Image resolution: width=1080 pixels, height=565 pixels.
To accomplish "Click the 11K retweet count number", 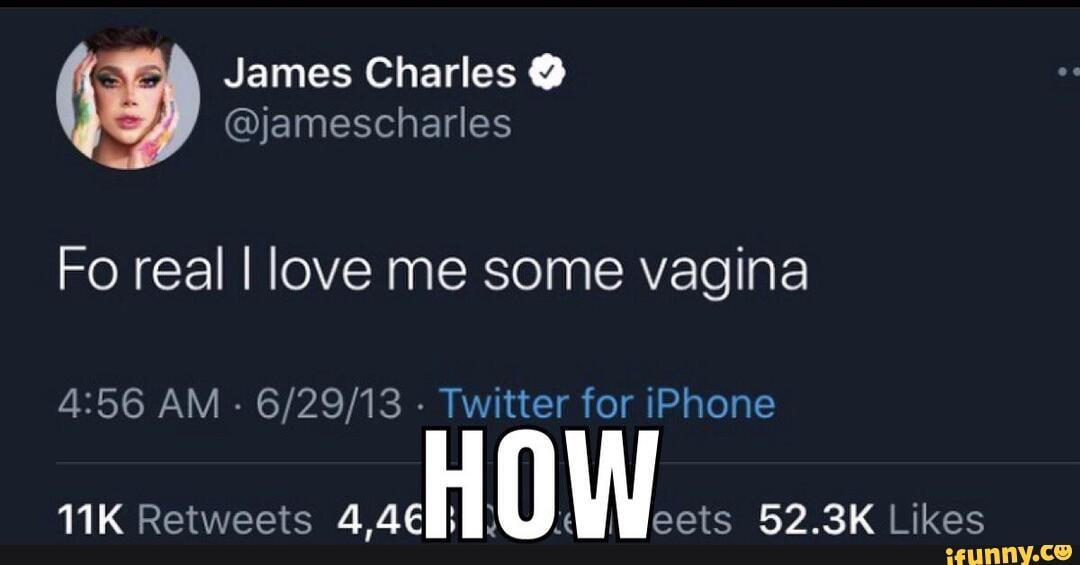I will pos(90,520).
